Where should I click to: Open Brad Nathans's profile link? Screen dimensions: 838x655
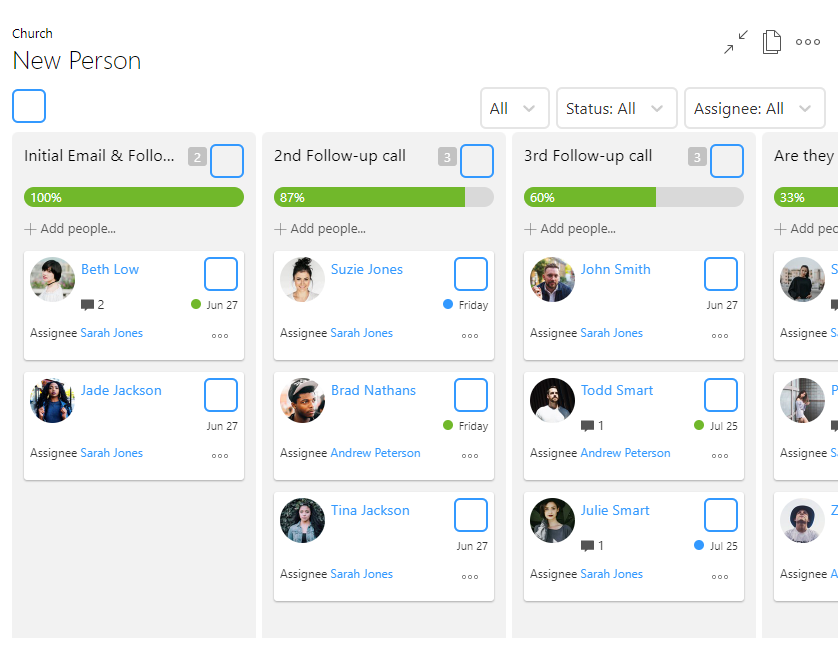point(373,391)
